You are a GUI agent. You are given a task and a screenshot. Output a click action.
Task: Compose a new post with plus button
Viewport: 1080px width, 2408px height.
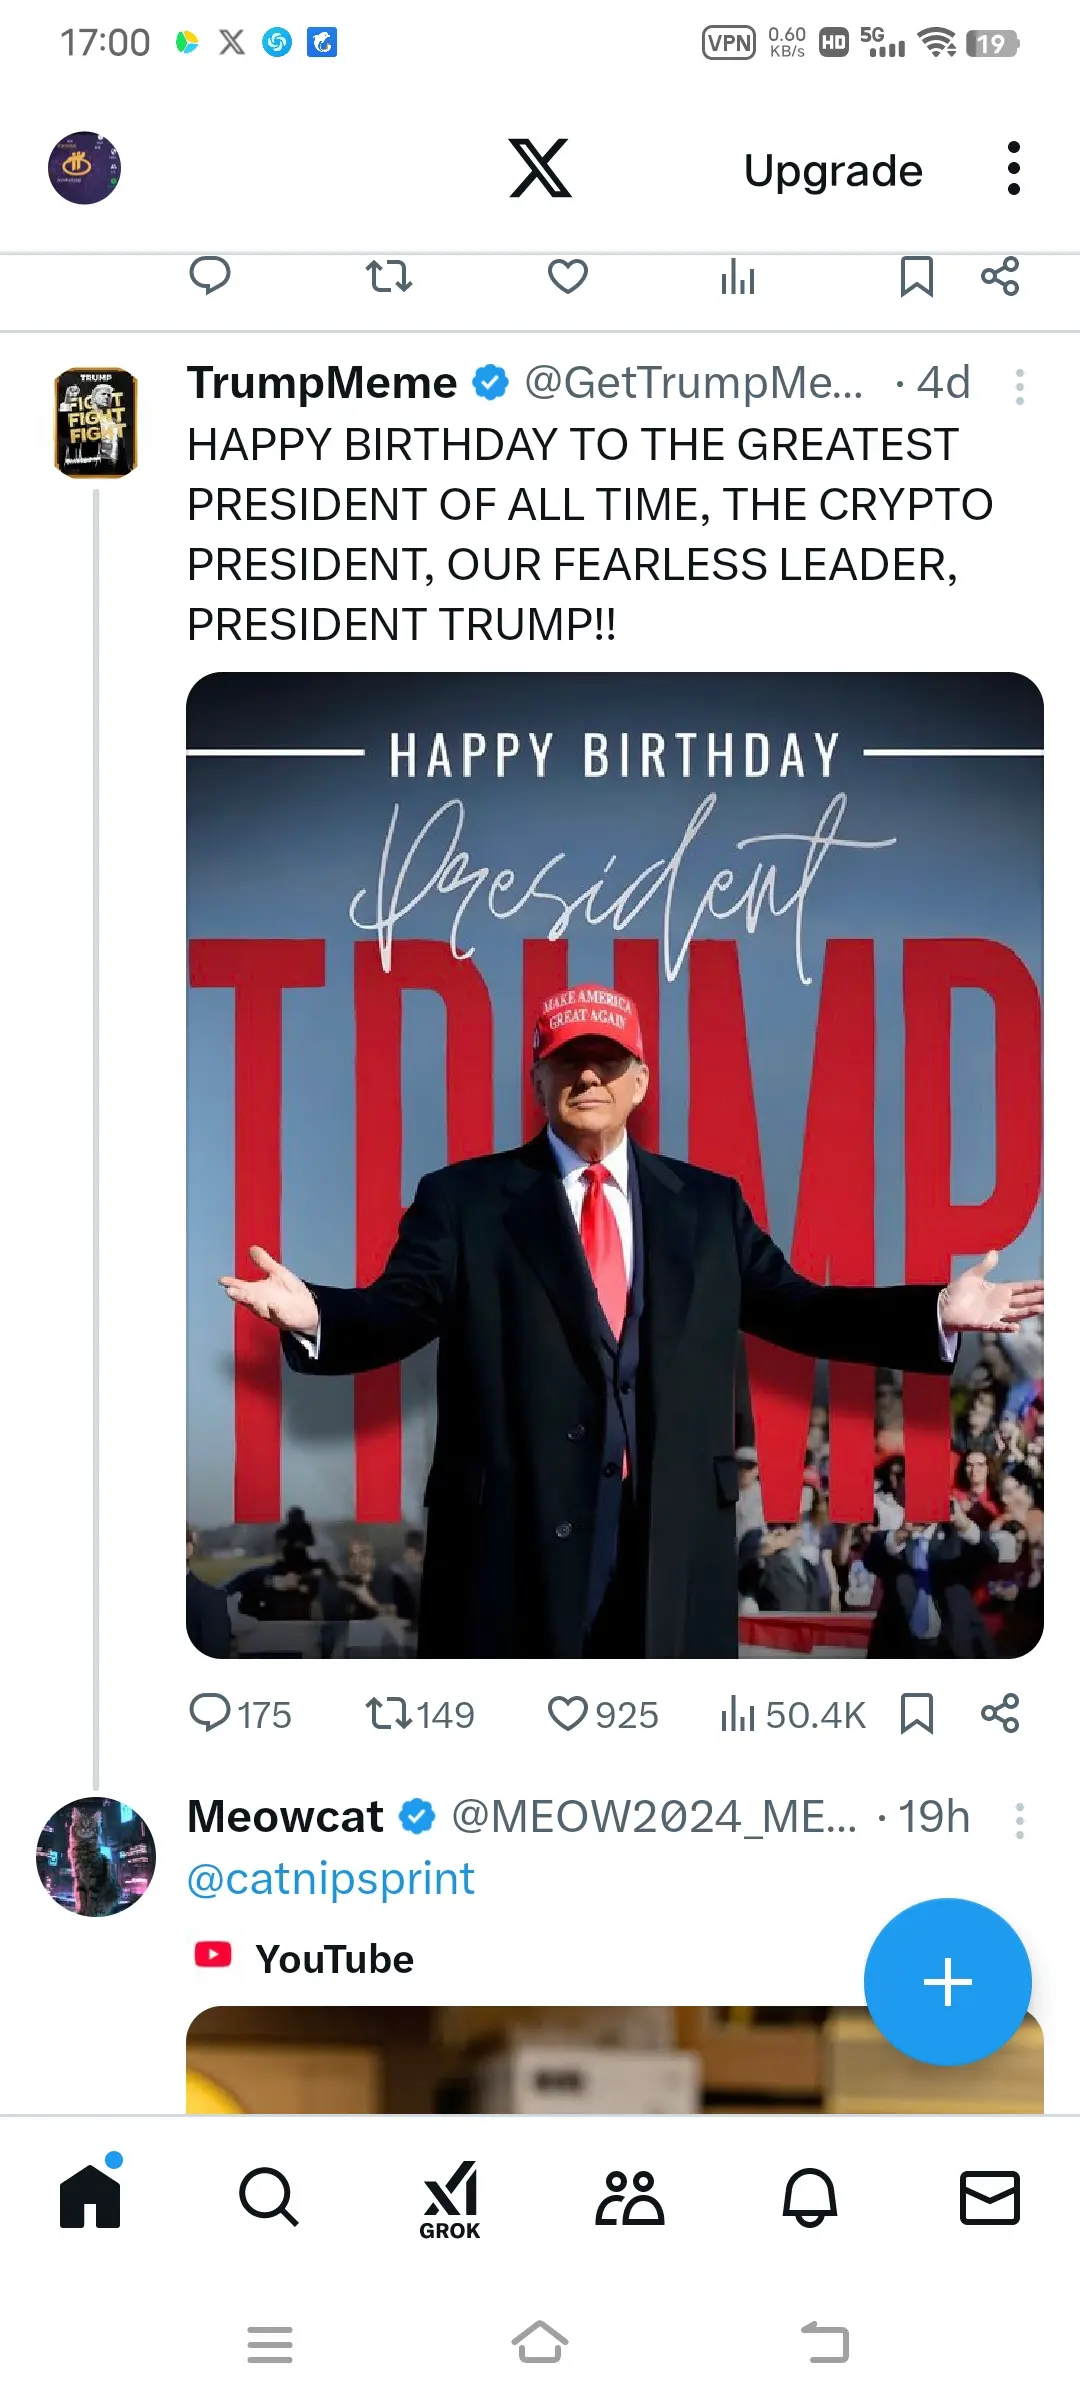click(947, 1982)
